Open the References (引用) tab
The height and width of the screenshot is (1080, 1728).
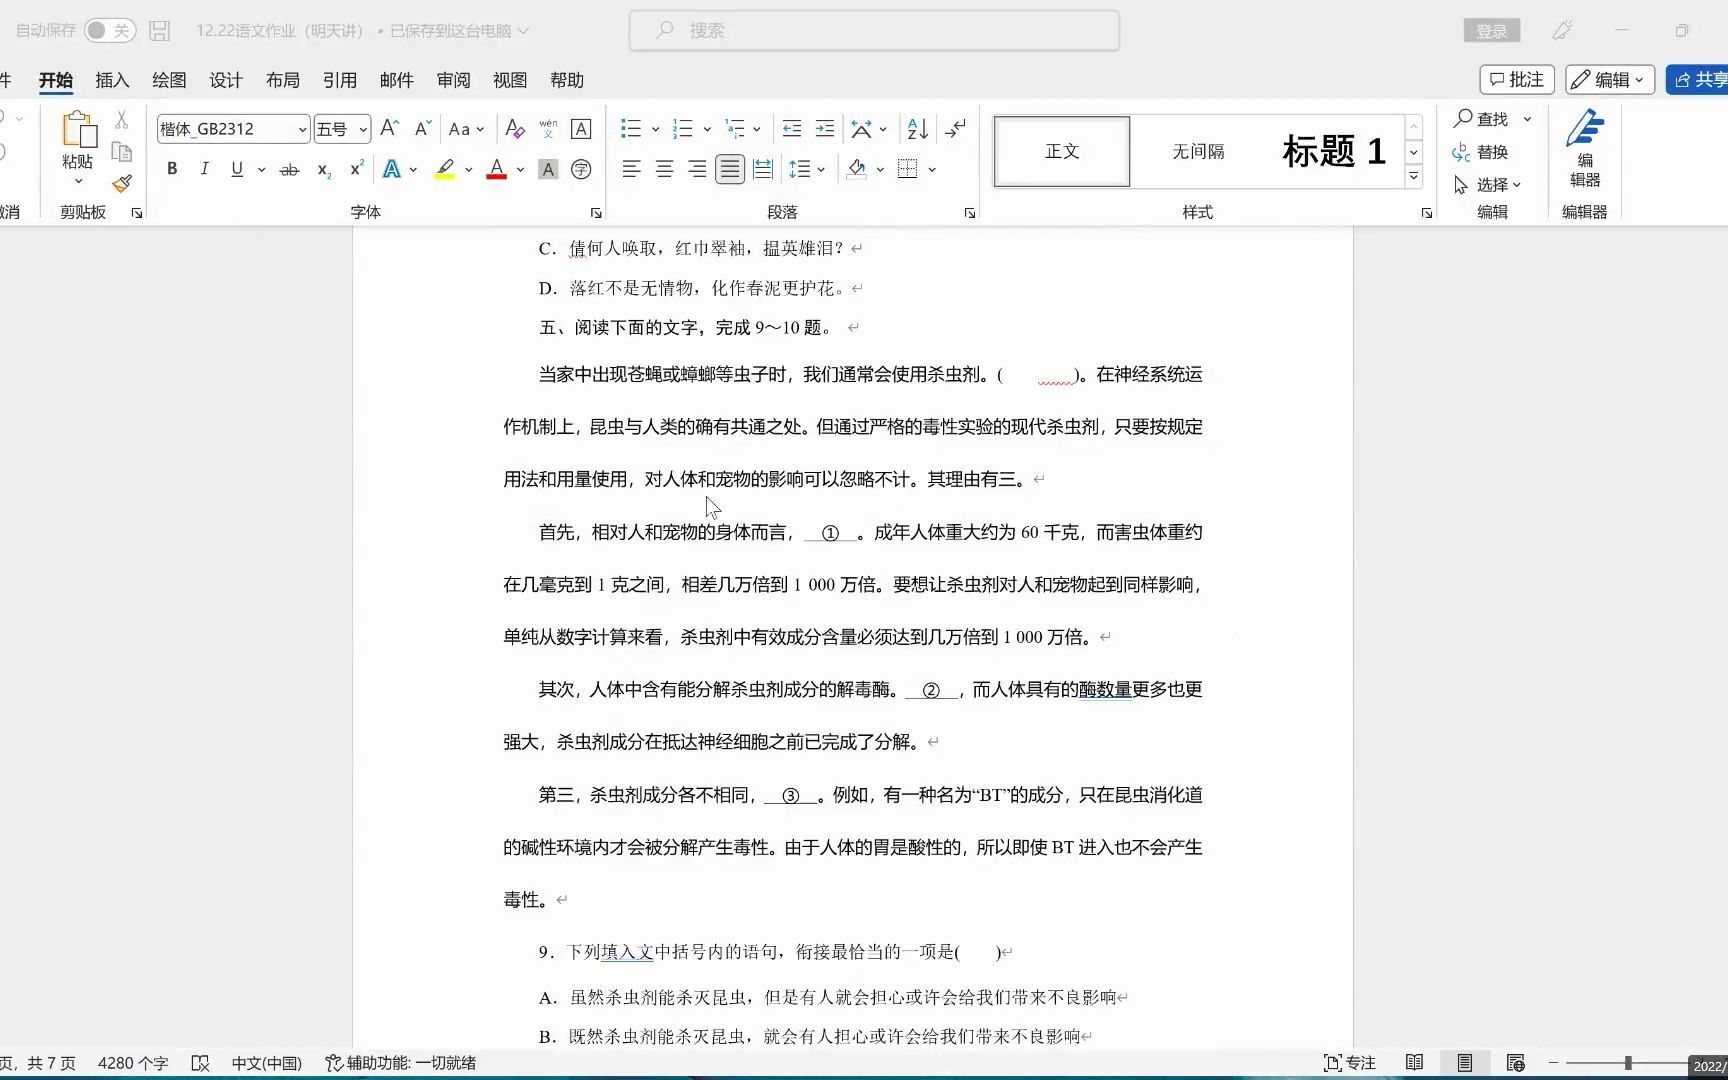[340, 80]
